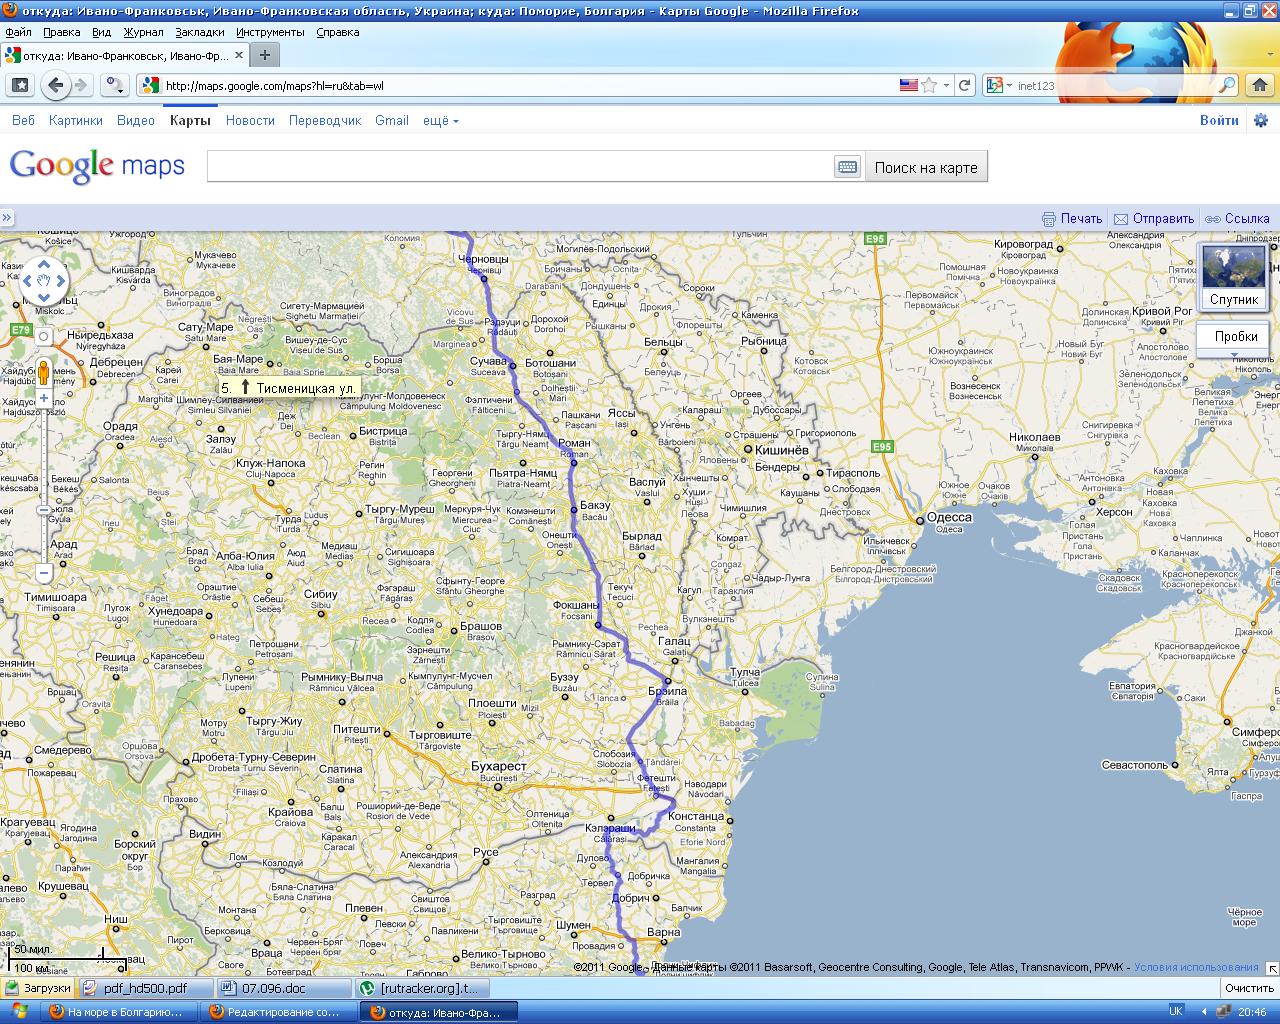The width and height of the screenshot is (1280, 1024).
Task: Zoom out with the map minus button
Action: [44, 573]
